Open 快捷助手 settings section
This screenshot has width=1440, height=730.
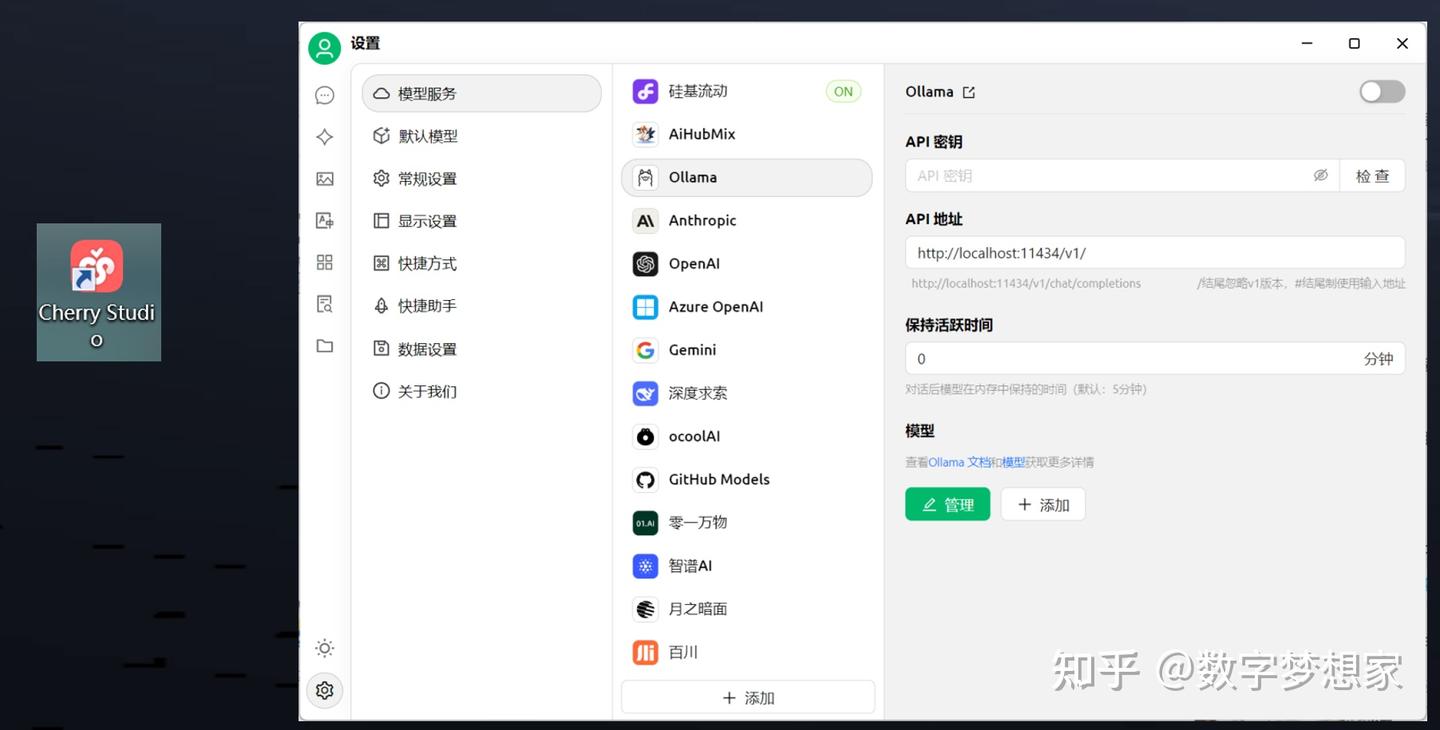coord(481,306)
